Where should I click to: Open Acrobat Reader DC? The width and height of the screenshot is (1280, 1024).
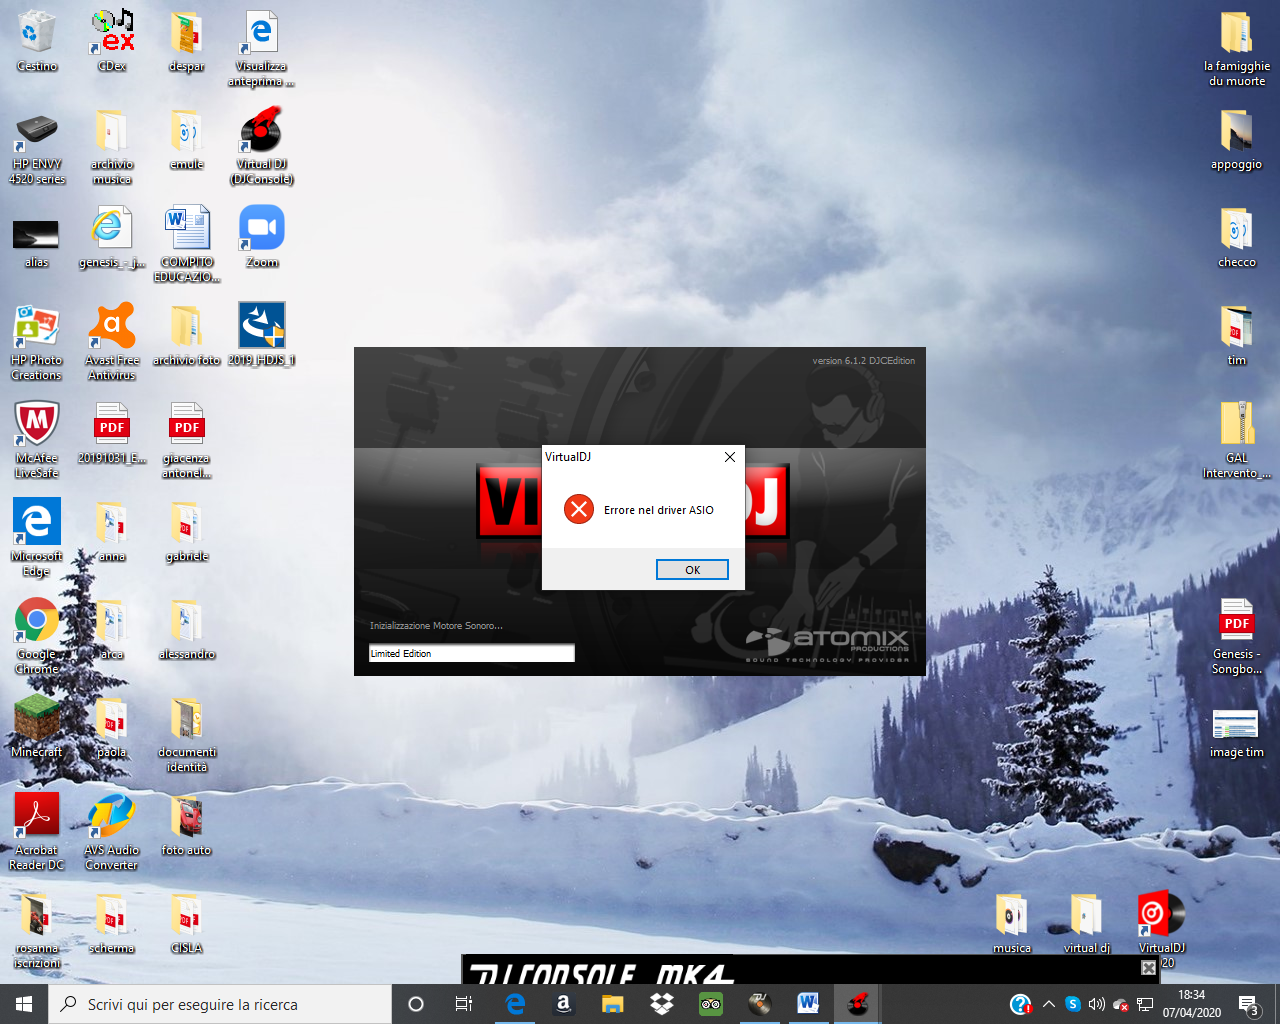(x=37, y=833)
